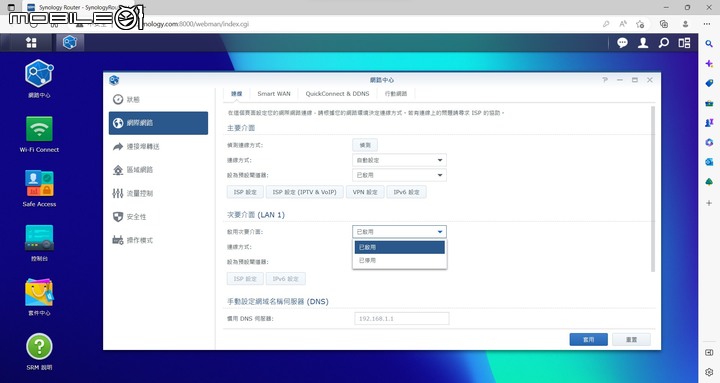This screenshot has width=720, height=383.
Task: Click the preferred DNS server field
Action: tap(402, 319)
